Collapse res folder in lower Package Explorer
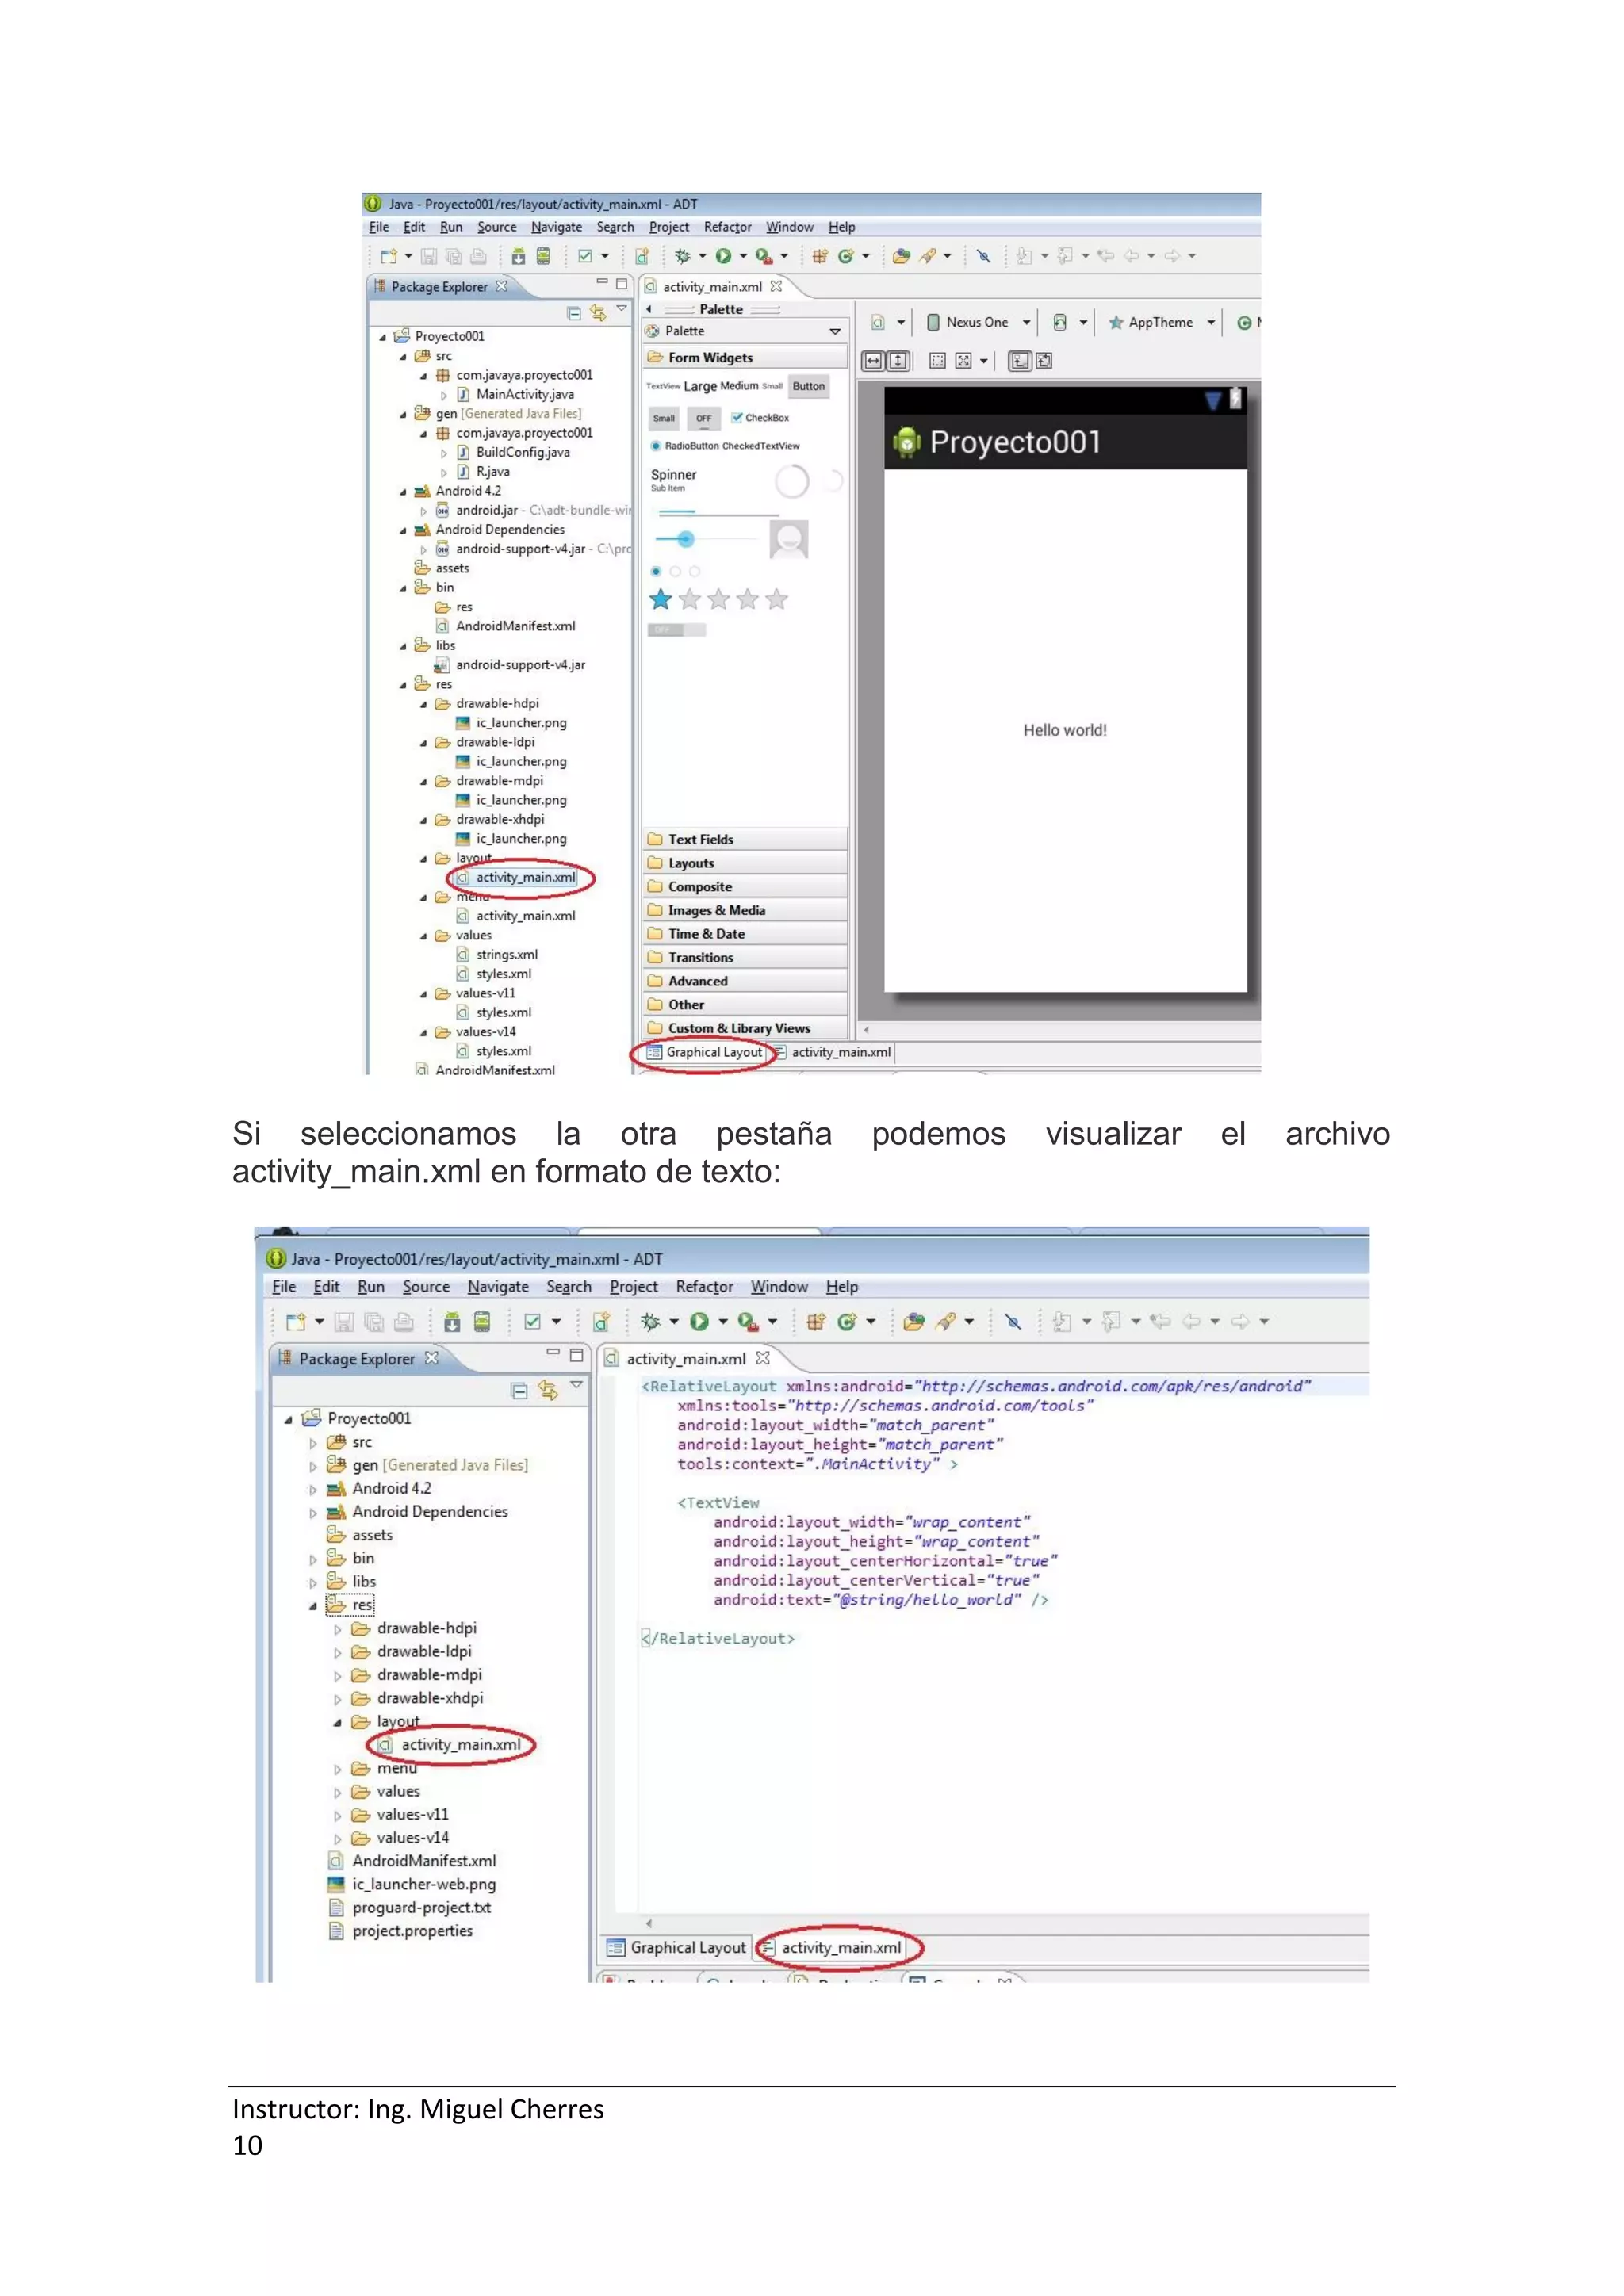1624x2296 pixels. pos(313,1607)
